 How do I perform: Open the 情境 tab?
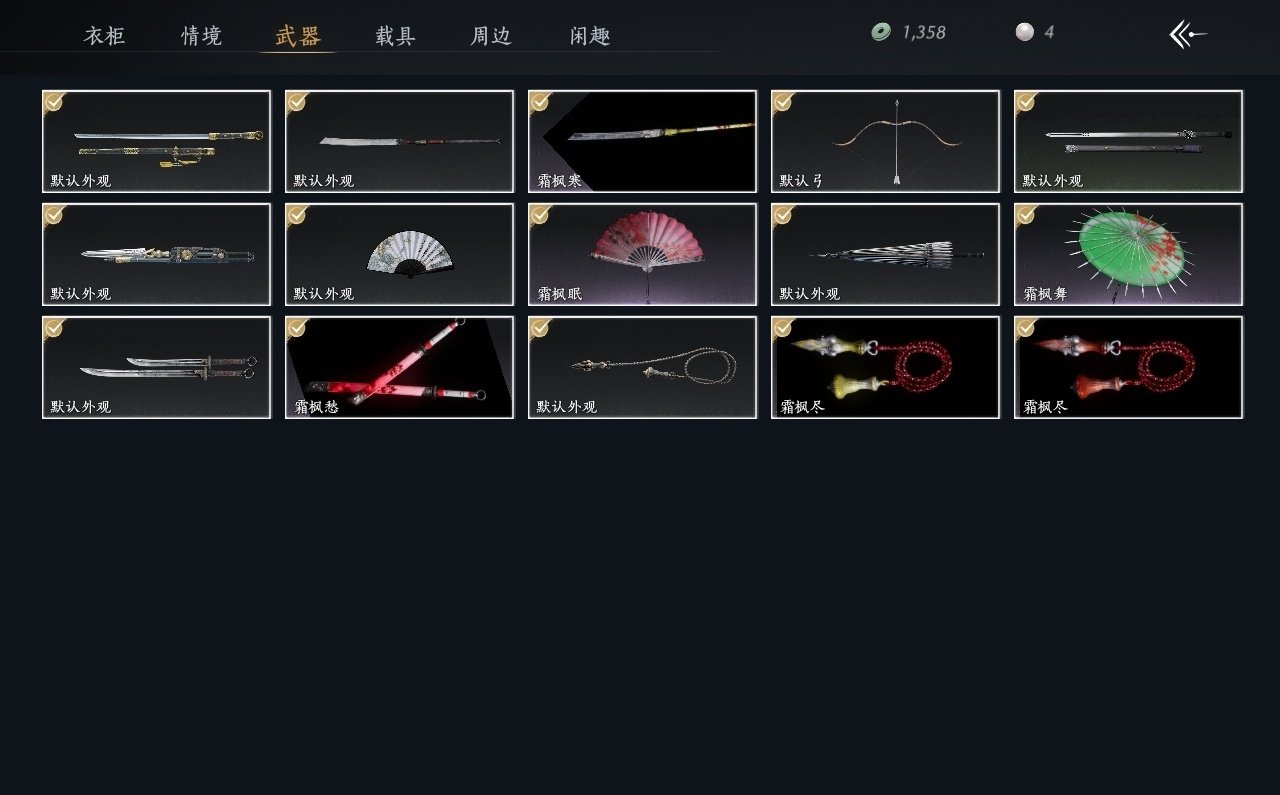tap(201, 36)
